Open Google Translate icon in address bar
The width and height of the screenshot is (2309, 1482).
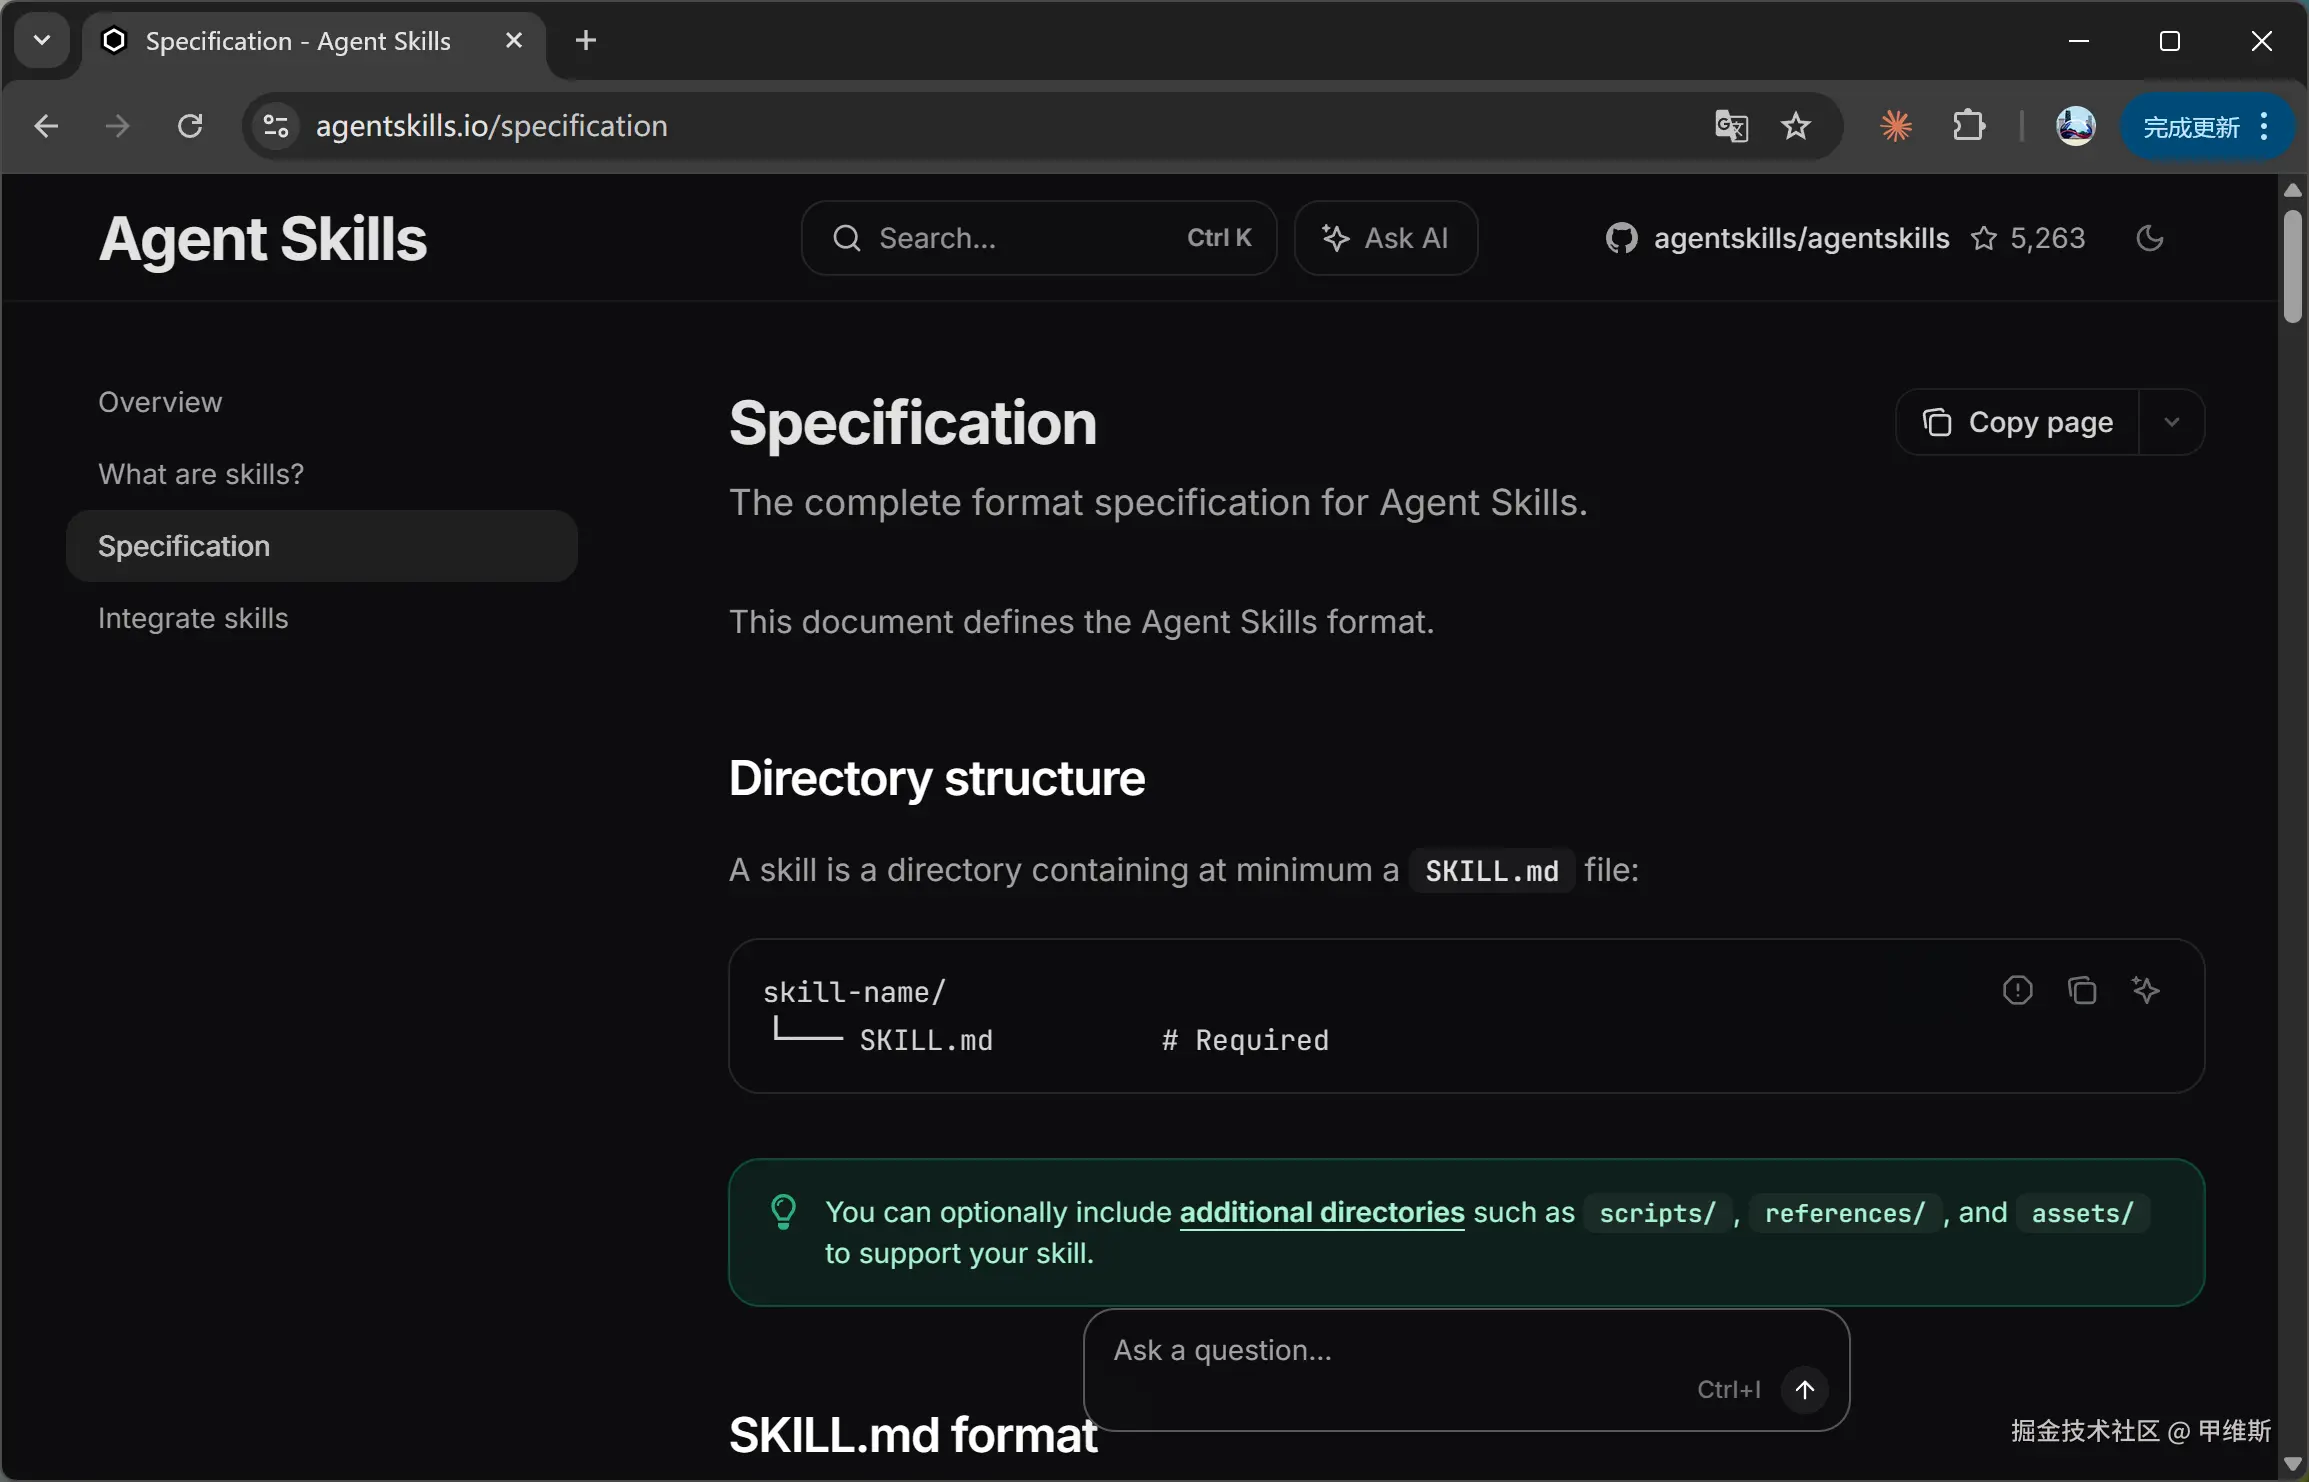1731,126
